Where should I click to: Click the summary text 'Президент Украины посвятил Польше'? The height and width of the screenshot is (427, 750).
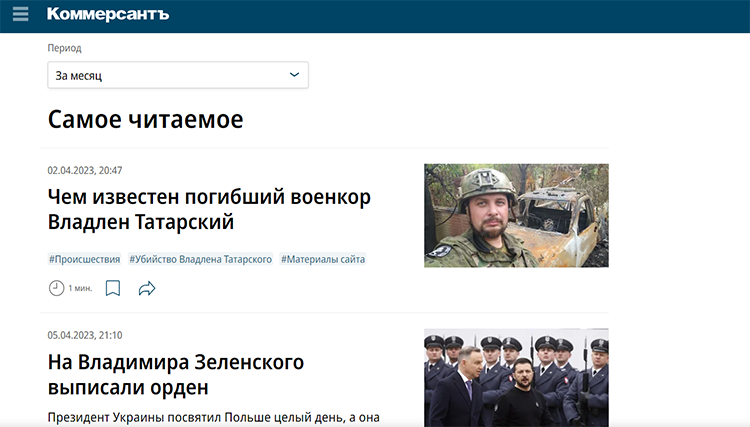(x=210, y=416)
